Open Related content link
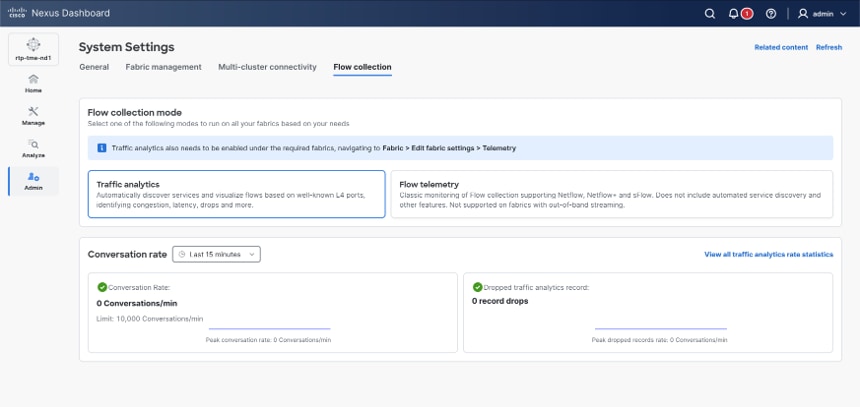The image size is (860, 407). pyautogui.click(x=781, y=47)
